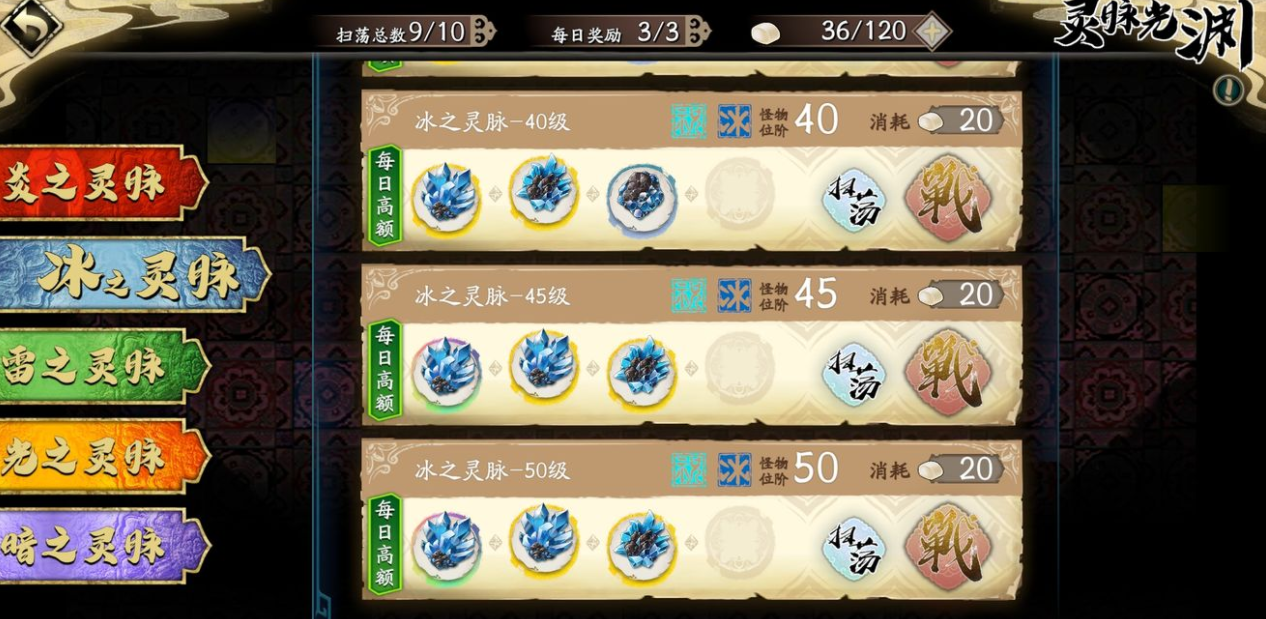Click the plus icon beside 36/120

click(x=932, y=31)
